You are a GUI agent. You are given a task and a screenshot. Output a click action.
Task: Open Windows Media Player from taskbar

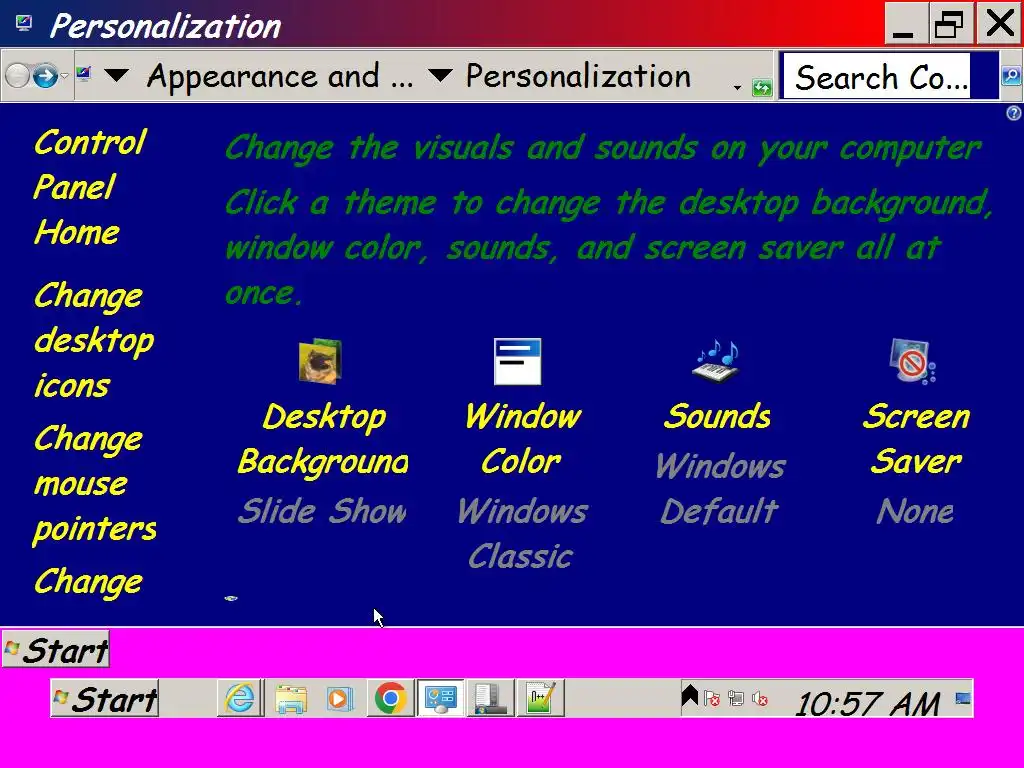[340, 698]
